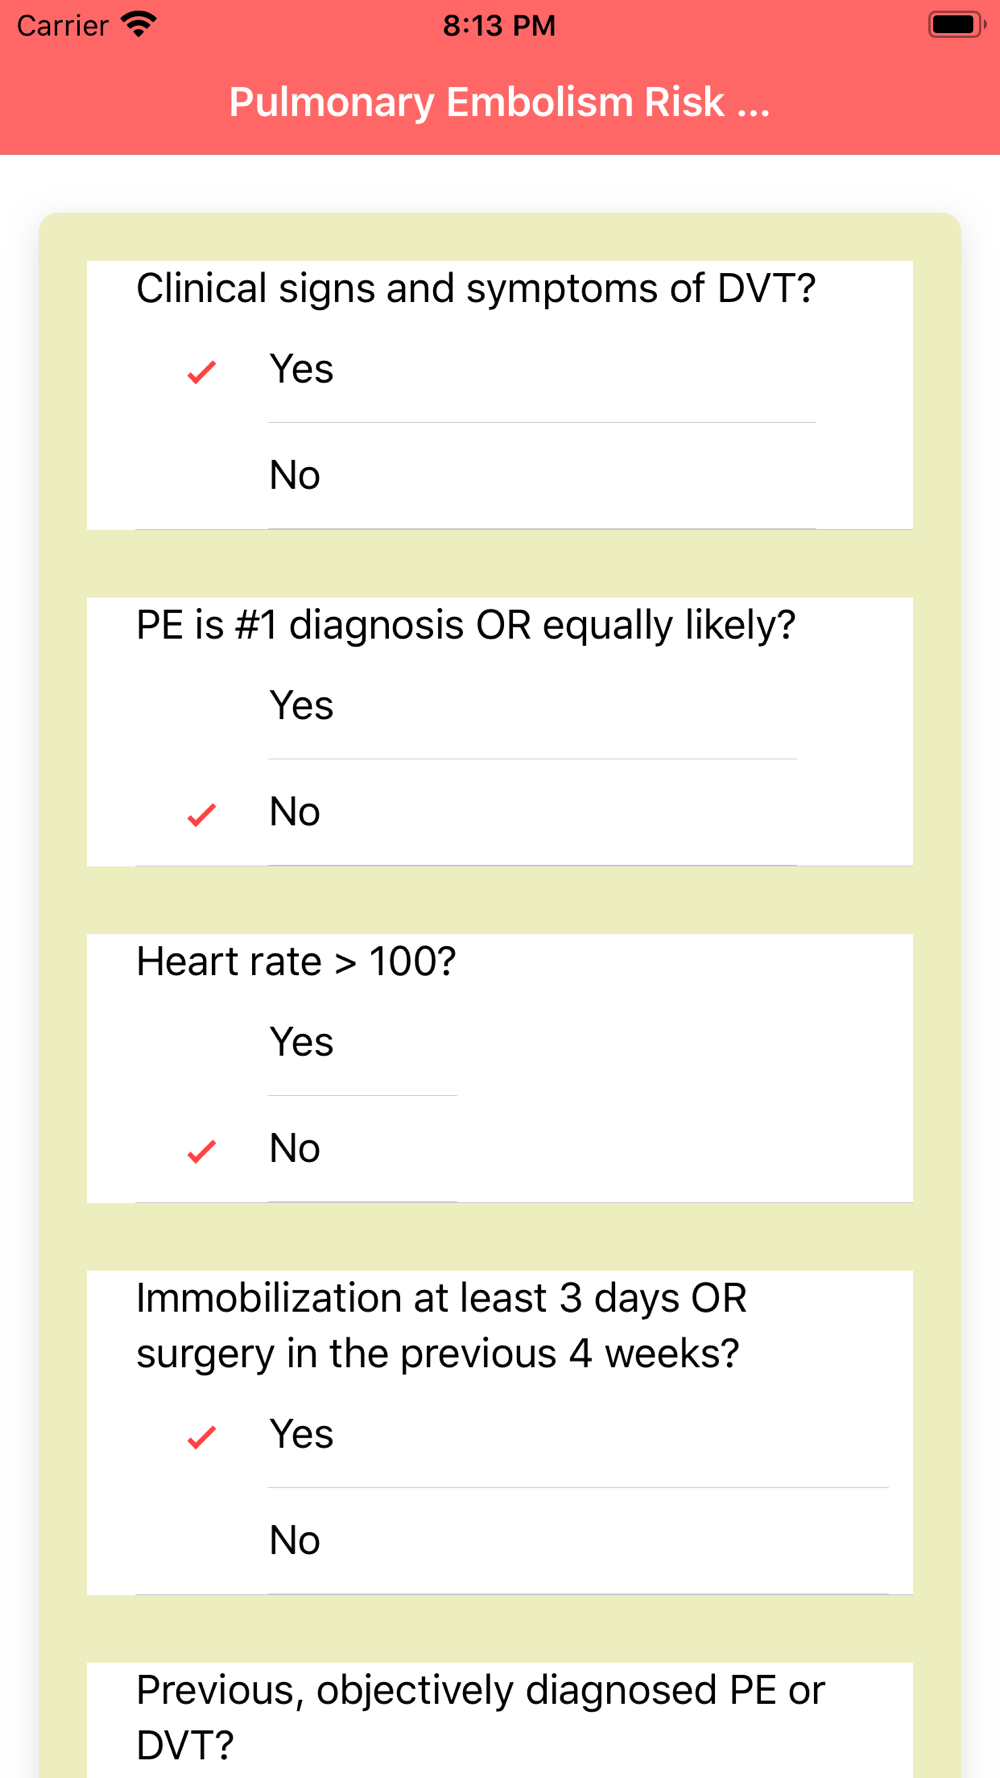Pick Yes for immobilization or recent surgery
The width and height of the screenshot is (1000, 1778).
pyautogui.click(x=512, y=1434)
